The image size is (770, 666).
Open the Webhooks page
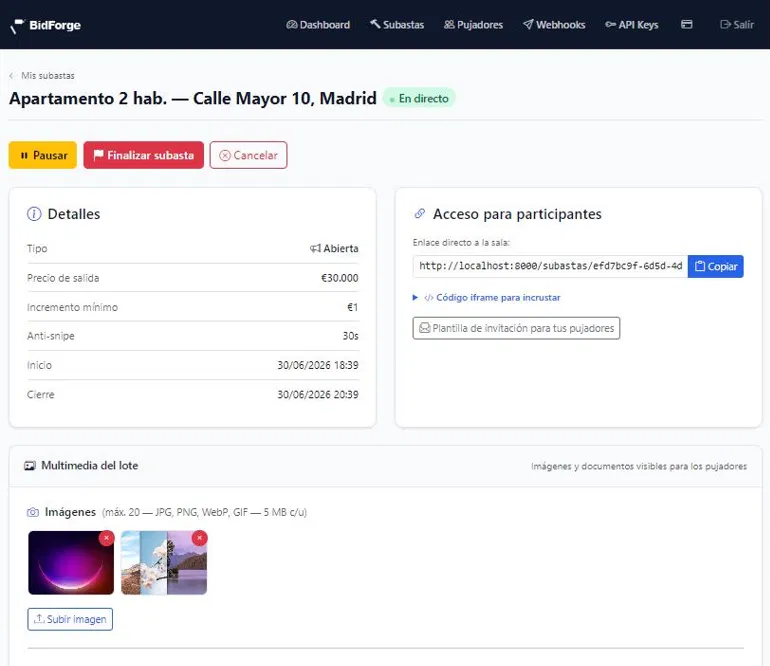tap(554, 25)
